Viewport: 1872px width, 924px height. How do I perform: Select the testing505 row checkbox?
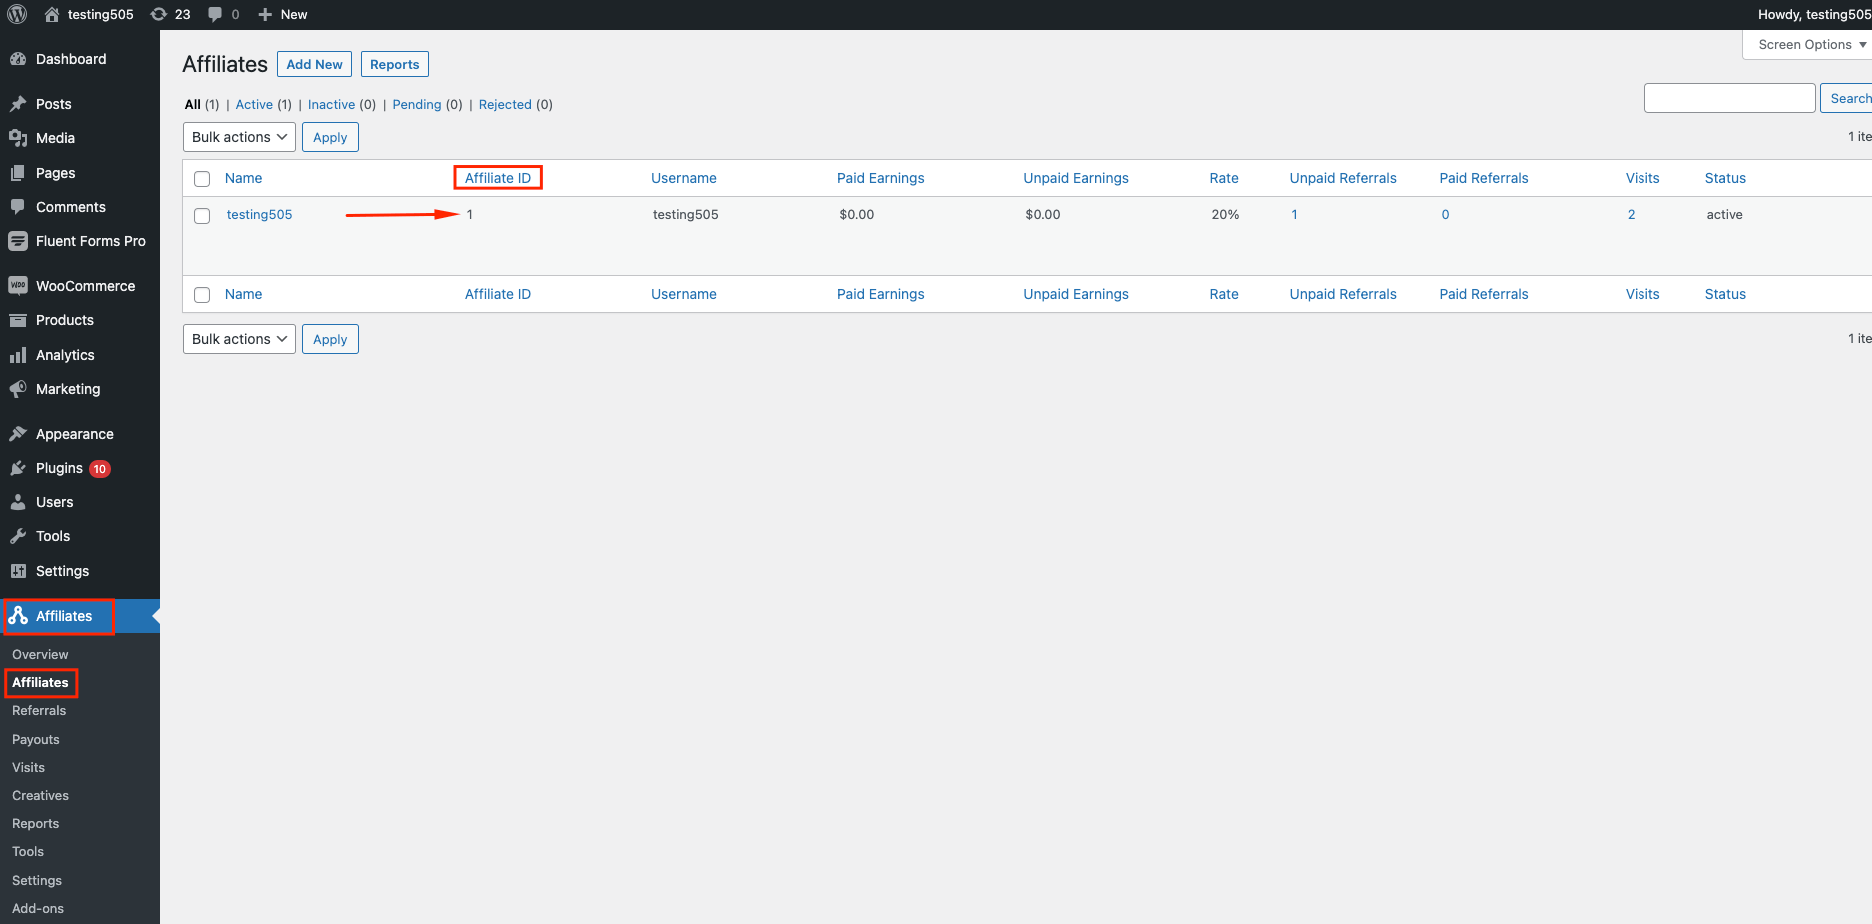click(x=202, y=216)
